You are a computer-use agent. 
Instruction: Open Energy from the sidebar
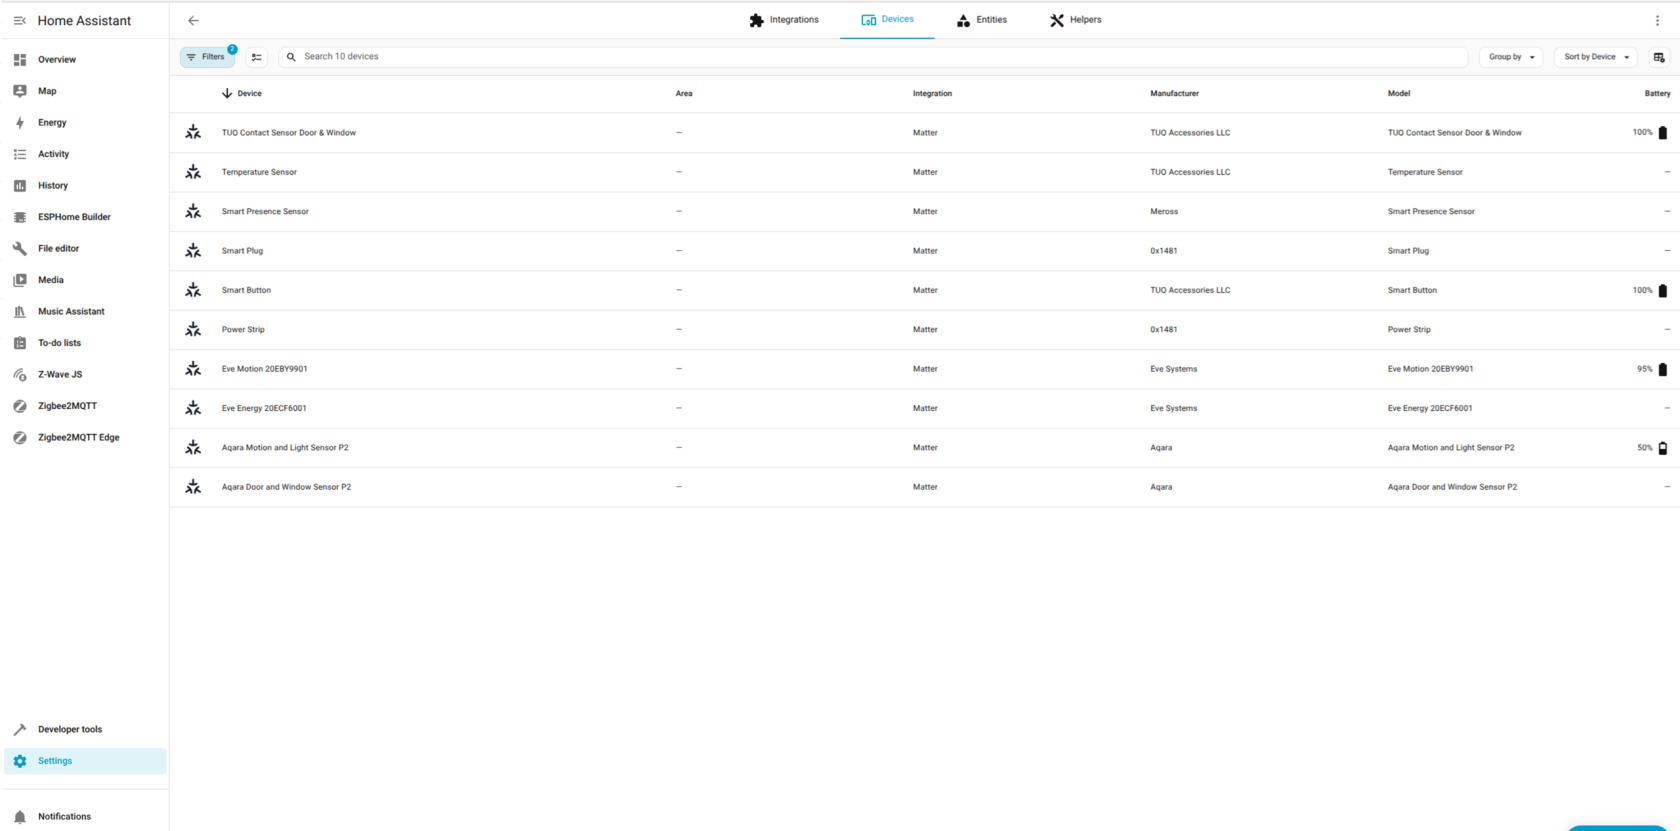click(x=52, y=123)
